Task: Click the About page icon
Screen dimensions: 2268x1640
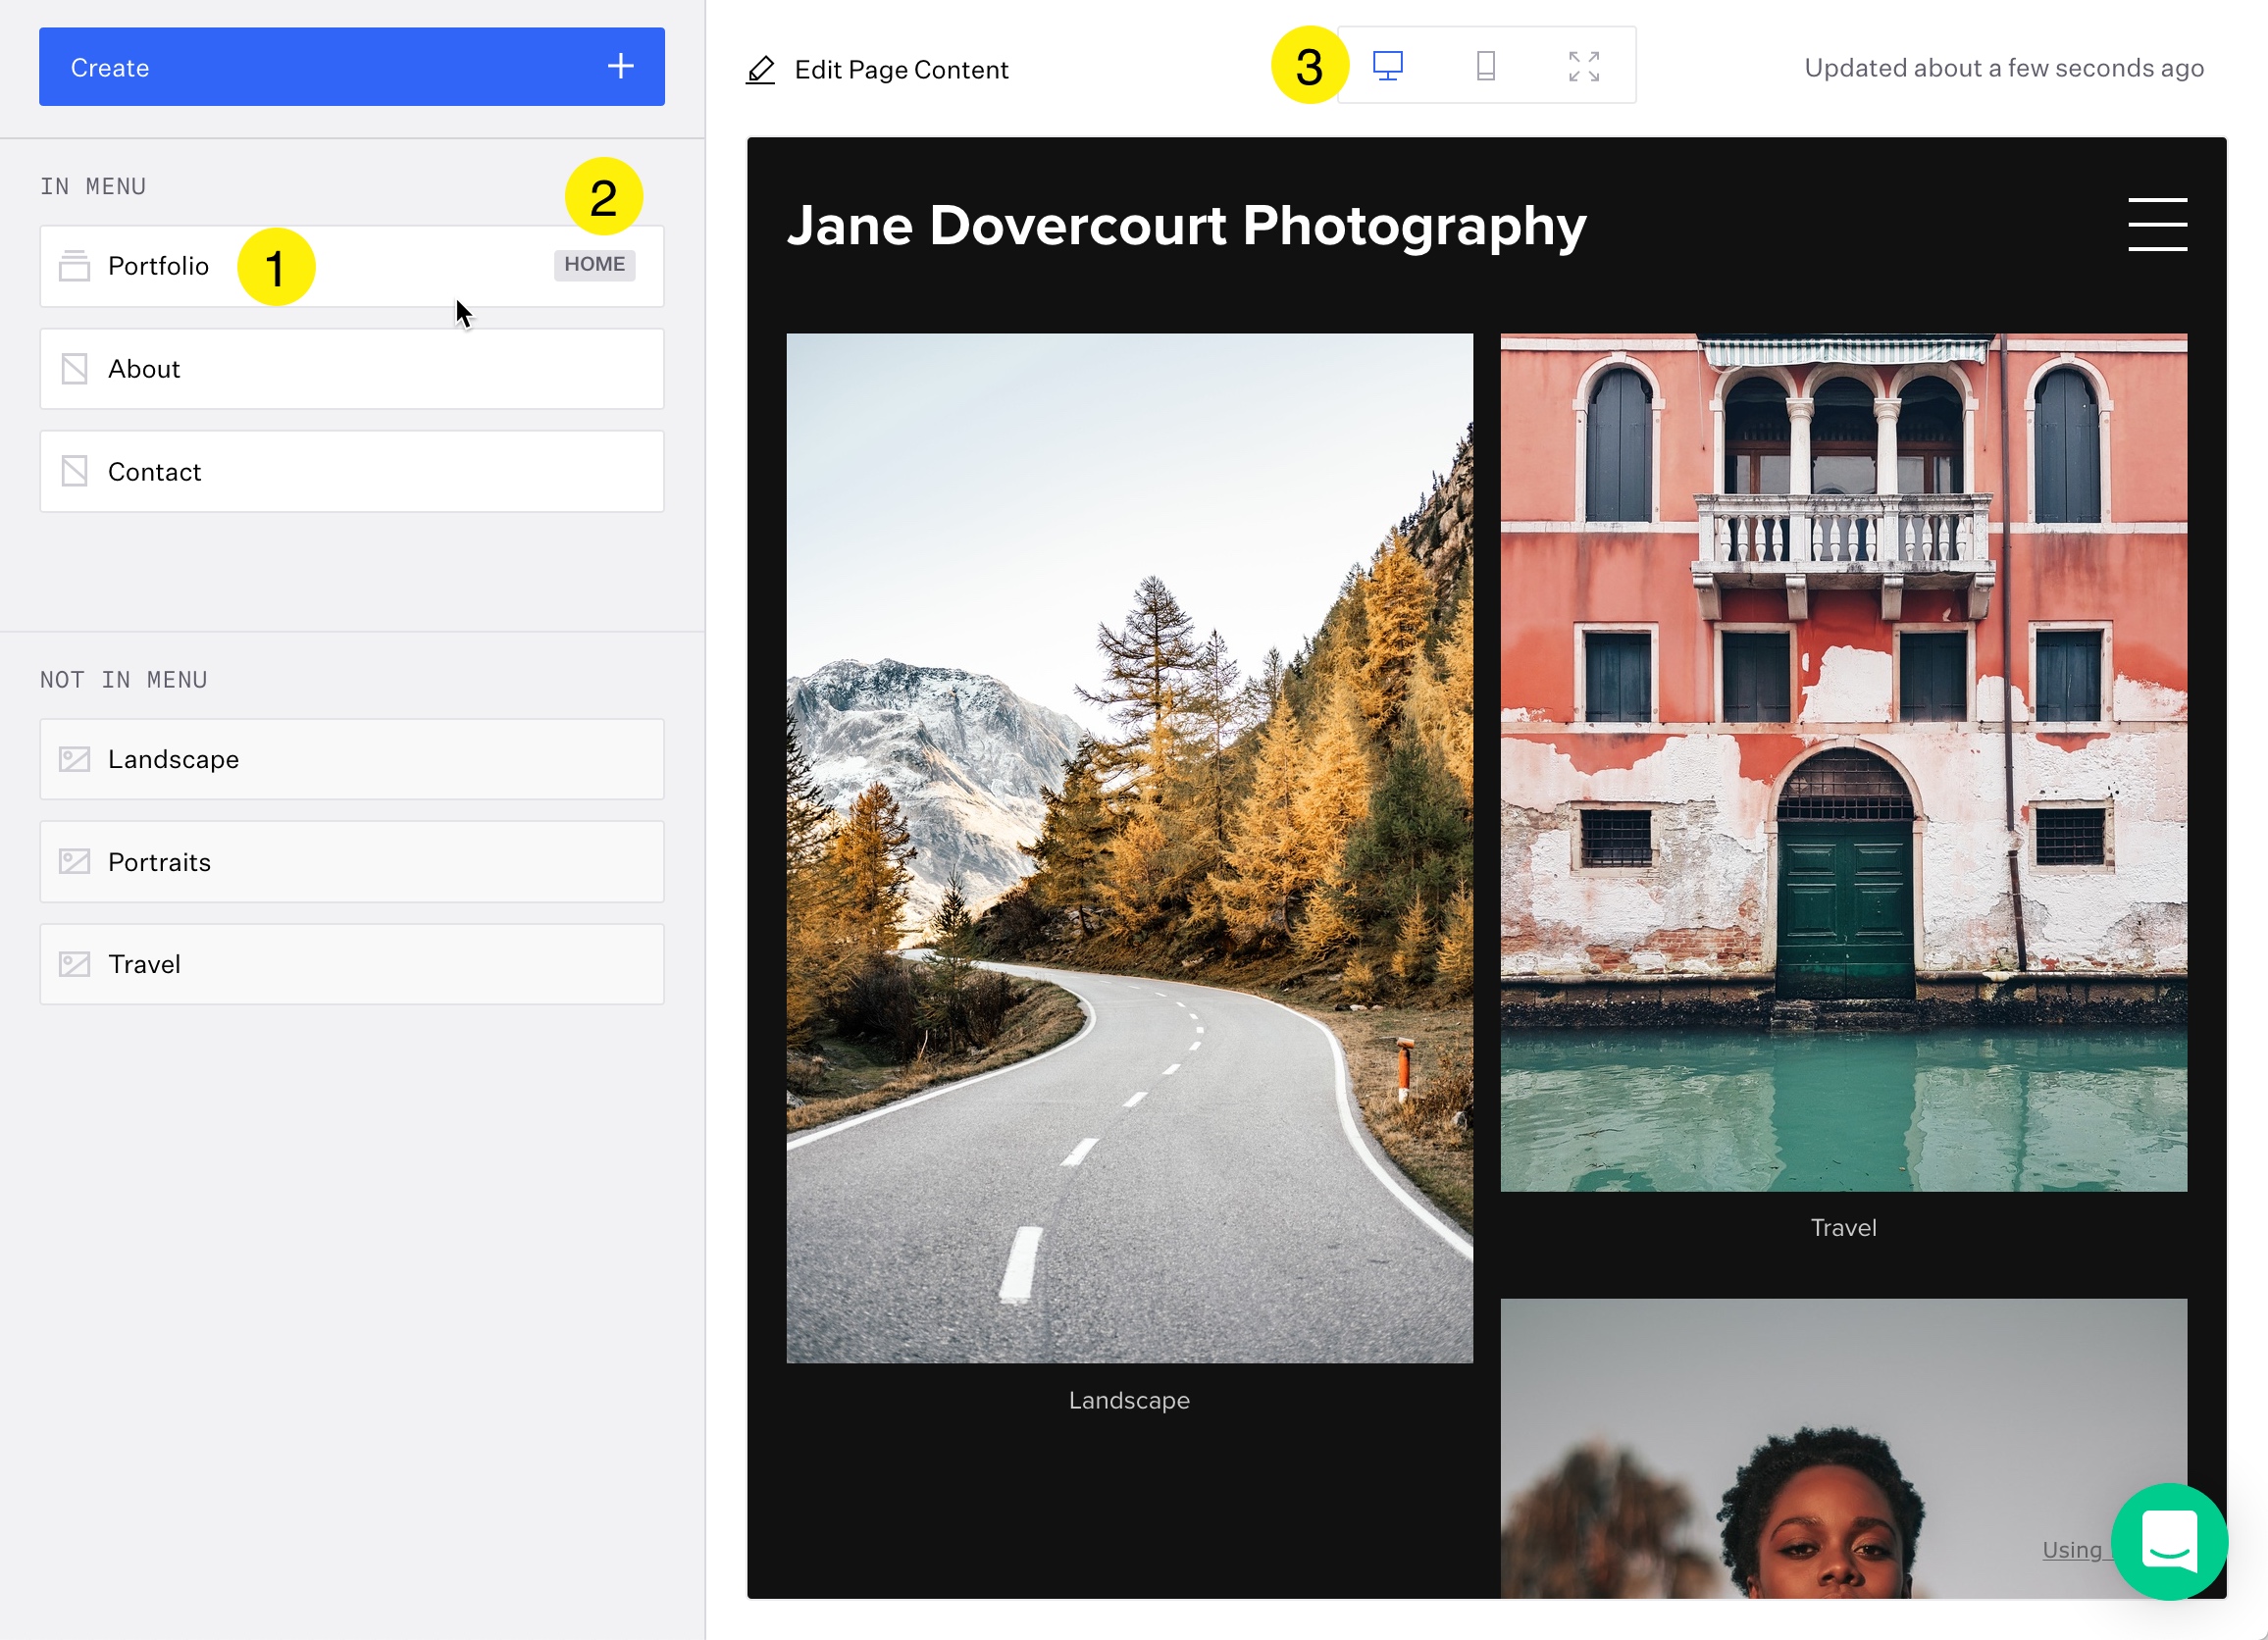Action: tap(74, 369)
